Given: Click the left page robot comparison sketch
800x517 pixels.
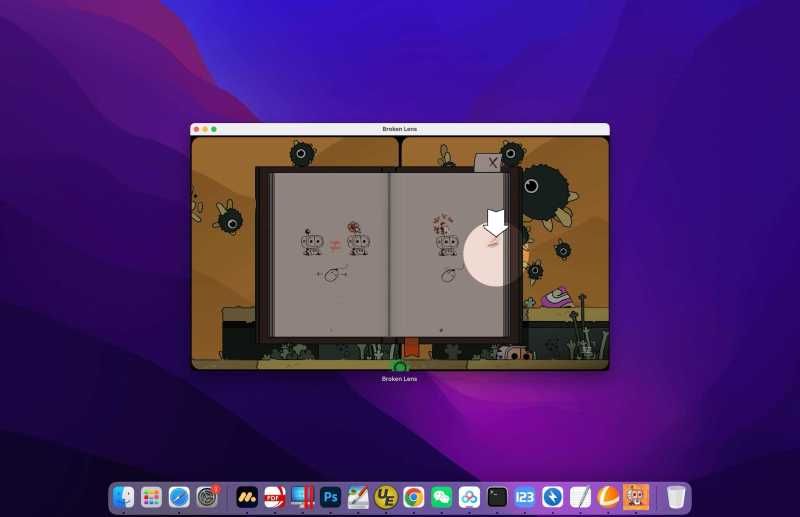Looking at the screenshot, I should [x=335, y=239].
